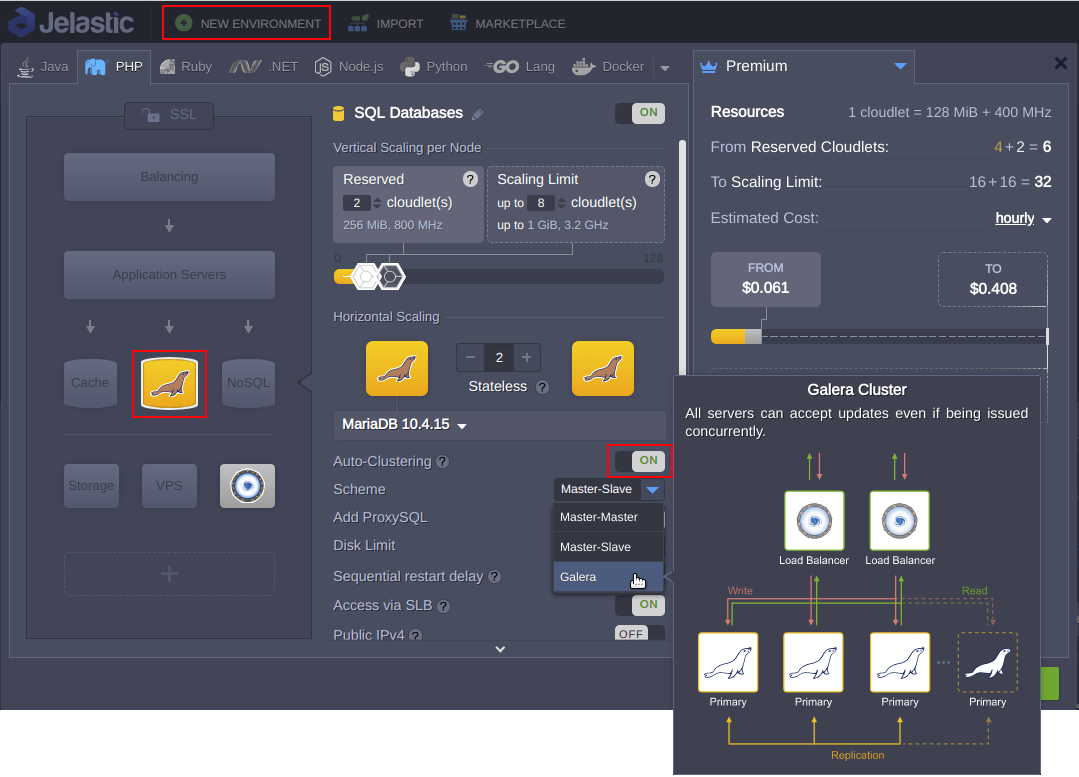Screen dimensions: 1079x777
Task: Open the New Environment wizard
Action: click(247, 23)
